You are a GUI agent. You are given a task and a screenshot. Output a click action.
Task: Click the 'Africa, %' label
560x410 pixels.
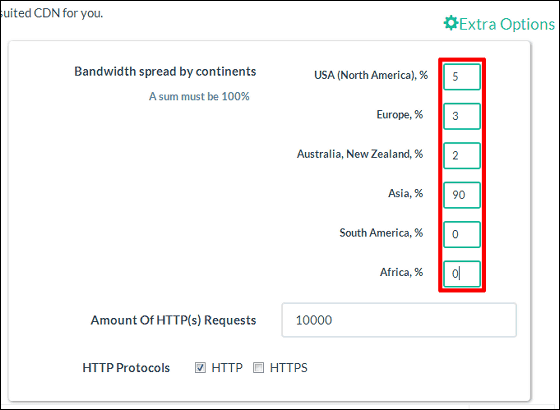(401, 272)
